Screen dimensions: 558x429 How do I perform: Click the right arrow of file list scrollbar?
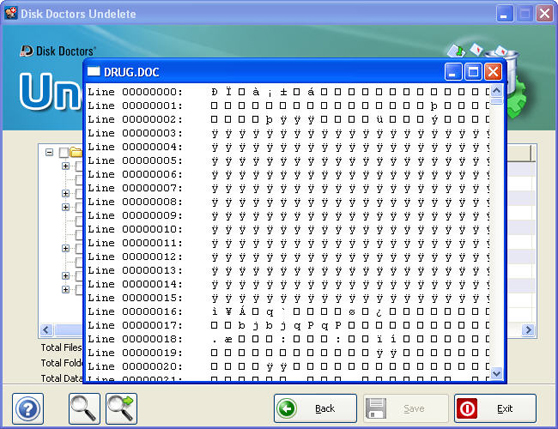[528, 330]
